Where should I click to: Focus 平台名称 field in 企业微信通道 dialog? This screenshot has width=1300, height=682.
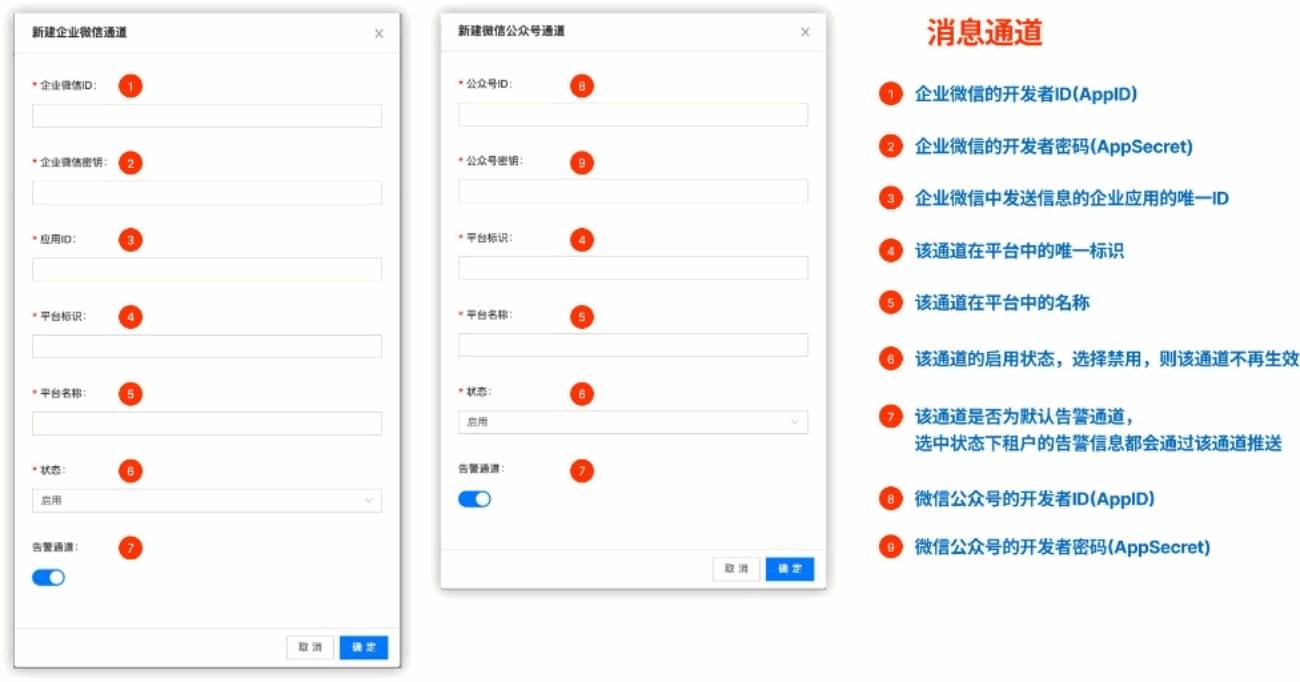(x=207, y=423)
